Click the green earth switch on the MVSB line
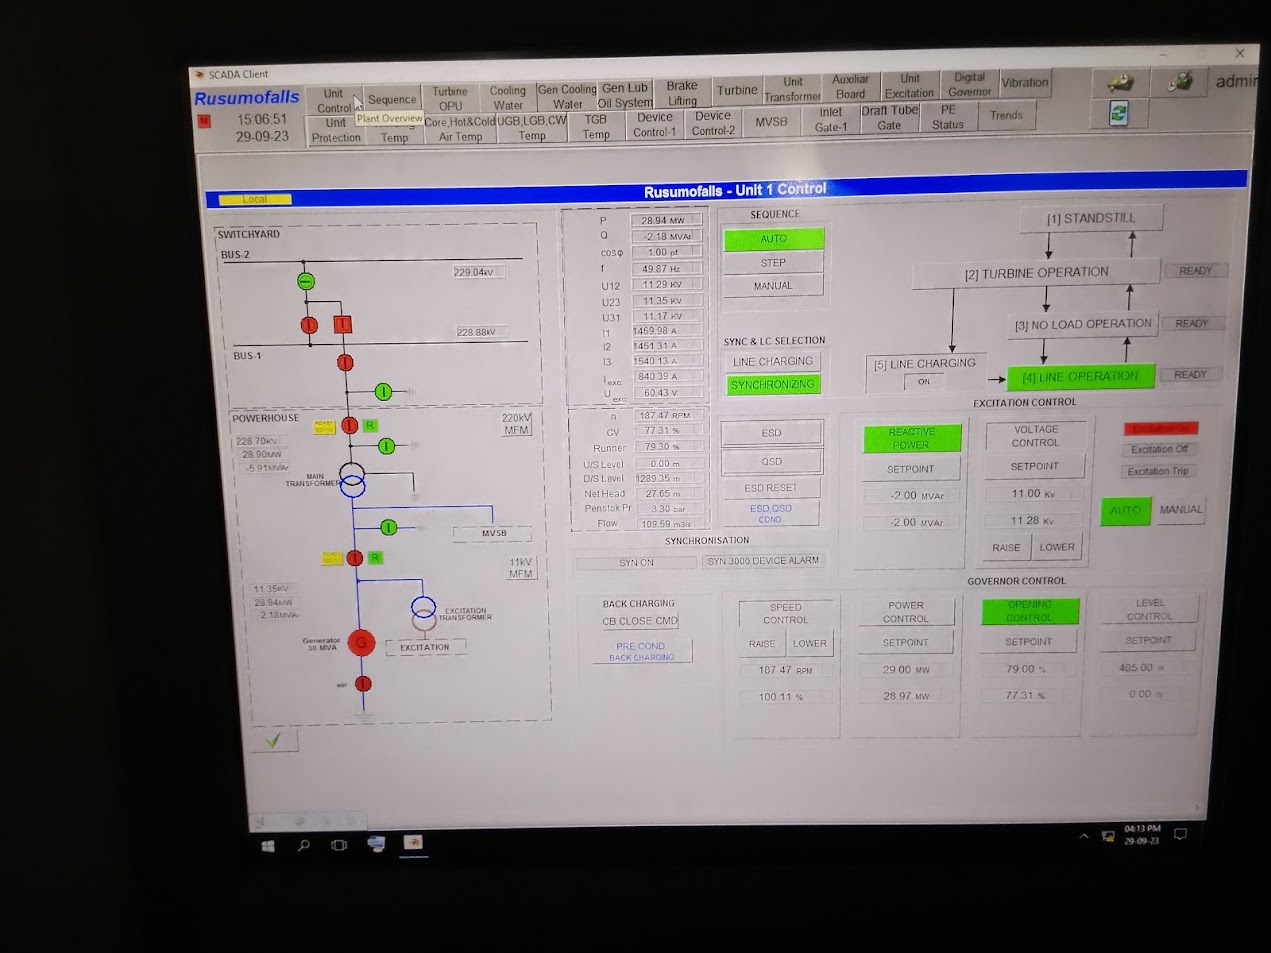The width and height of the screenshot is (1271, 953). pyautogui.click(x=389, y=527)
